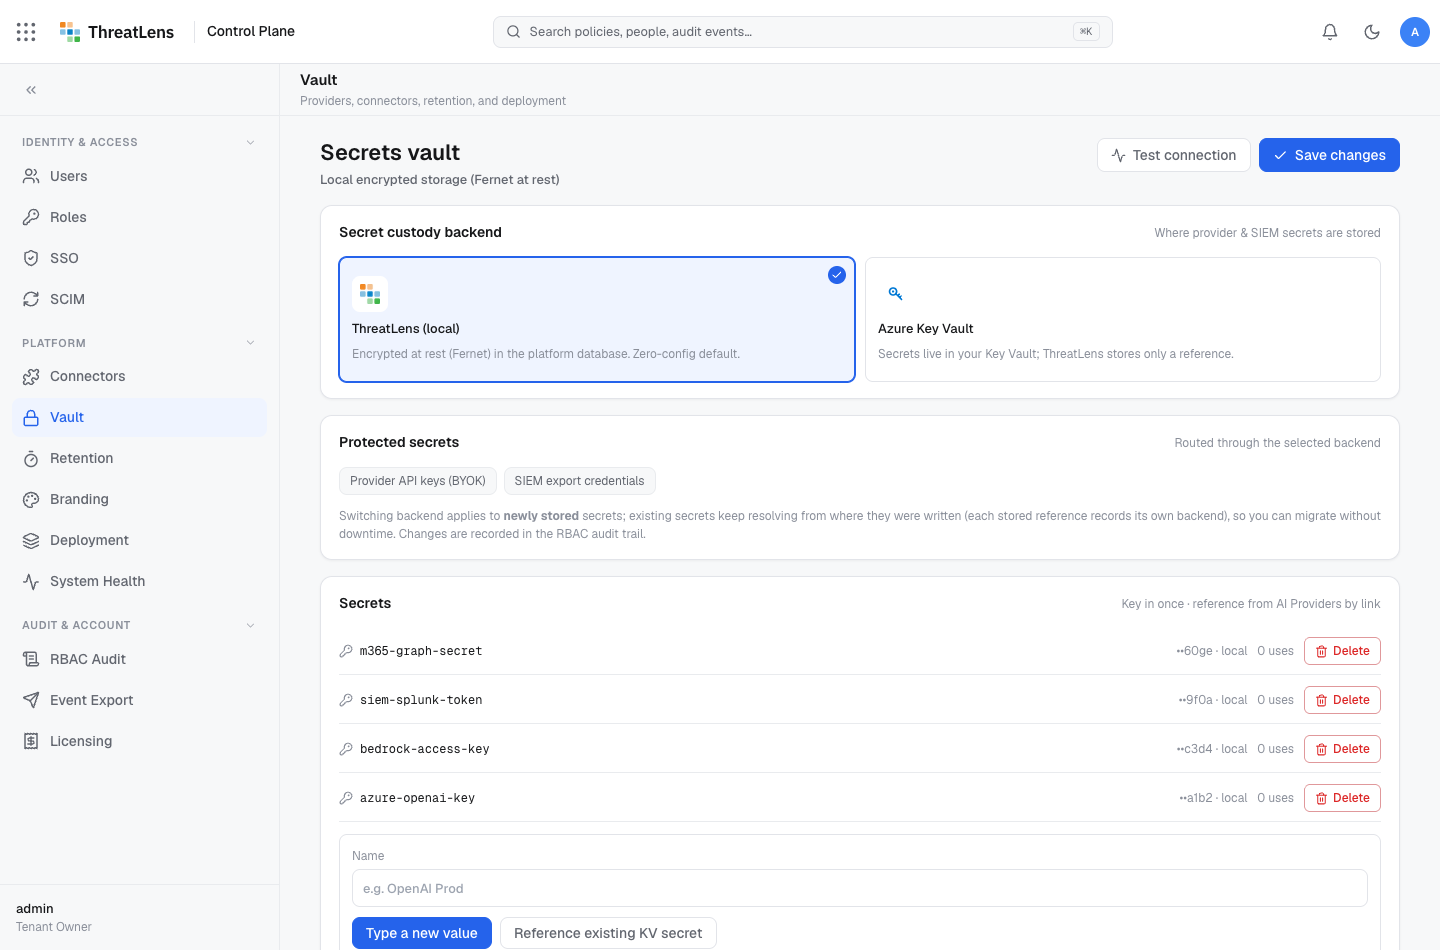Click the Users people icon in sidebar
1440x950 pixels.
[x=31, y=176]
